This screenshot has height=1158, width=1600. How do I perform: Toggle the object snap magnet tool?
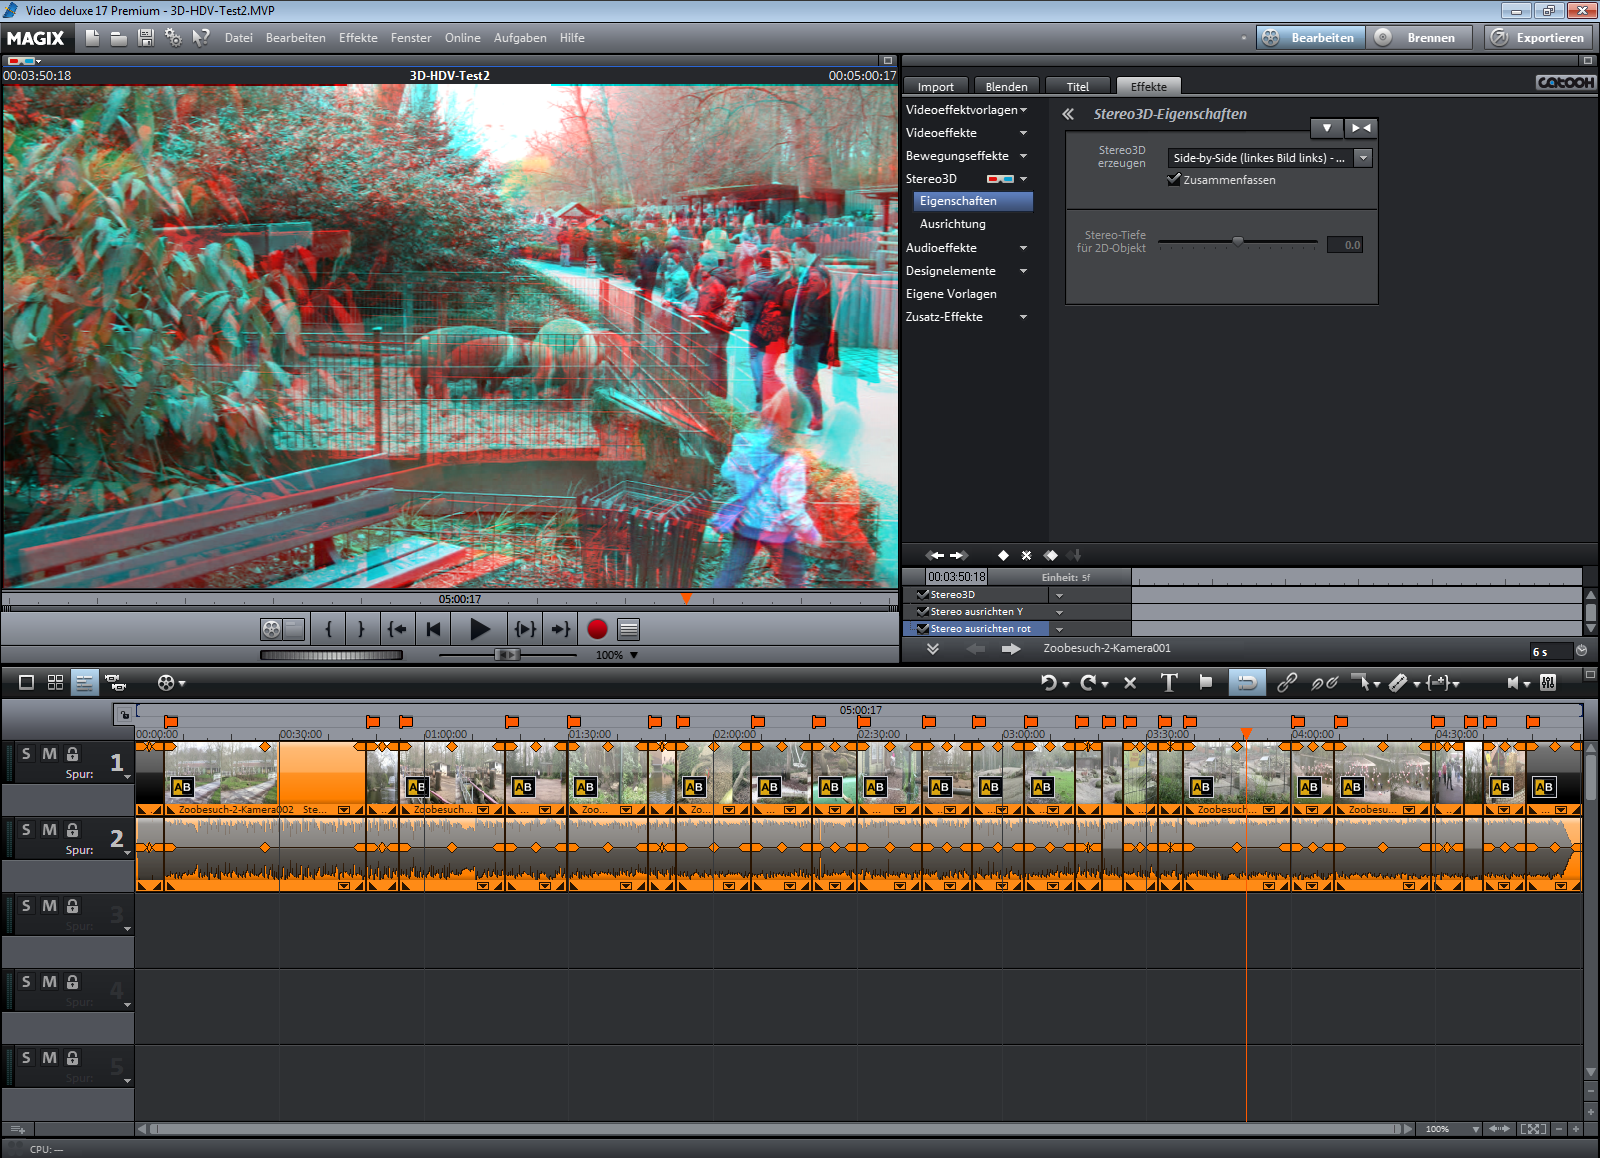click(x=1247, y=682)
